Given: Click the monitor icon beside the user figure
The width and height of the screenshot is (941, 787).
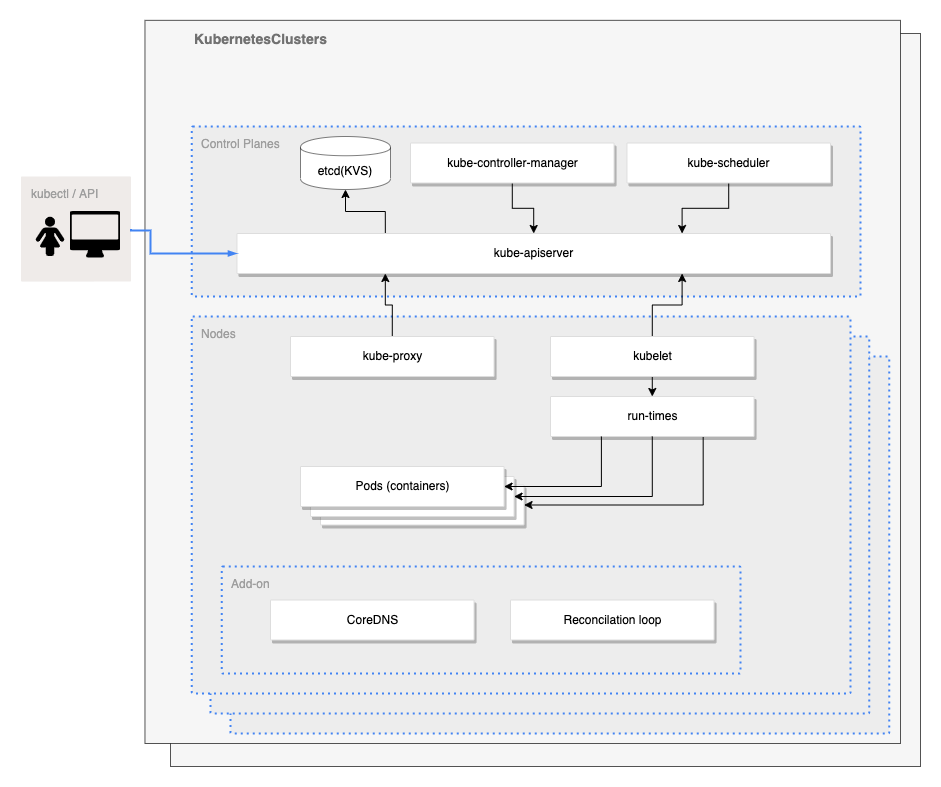Looking at the screenshot, I should click(x=97, y=232).
